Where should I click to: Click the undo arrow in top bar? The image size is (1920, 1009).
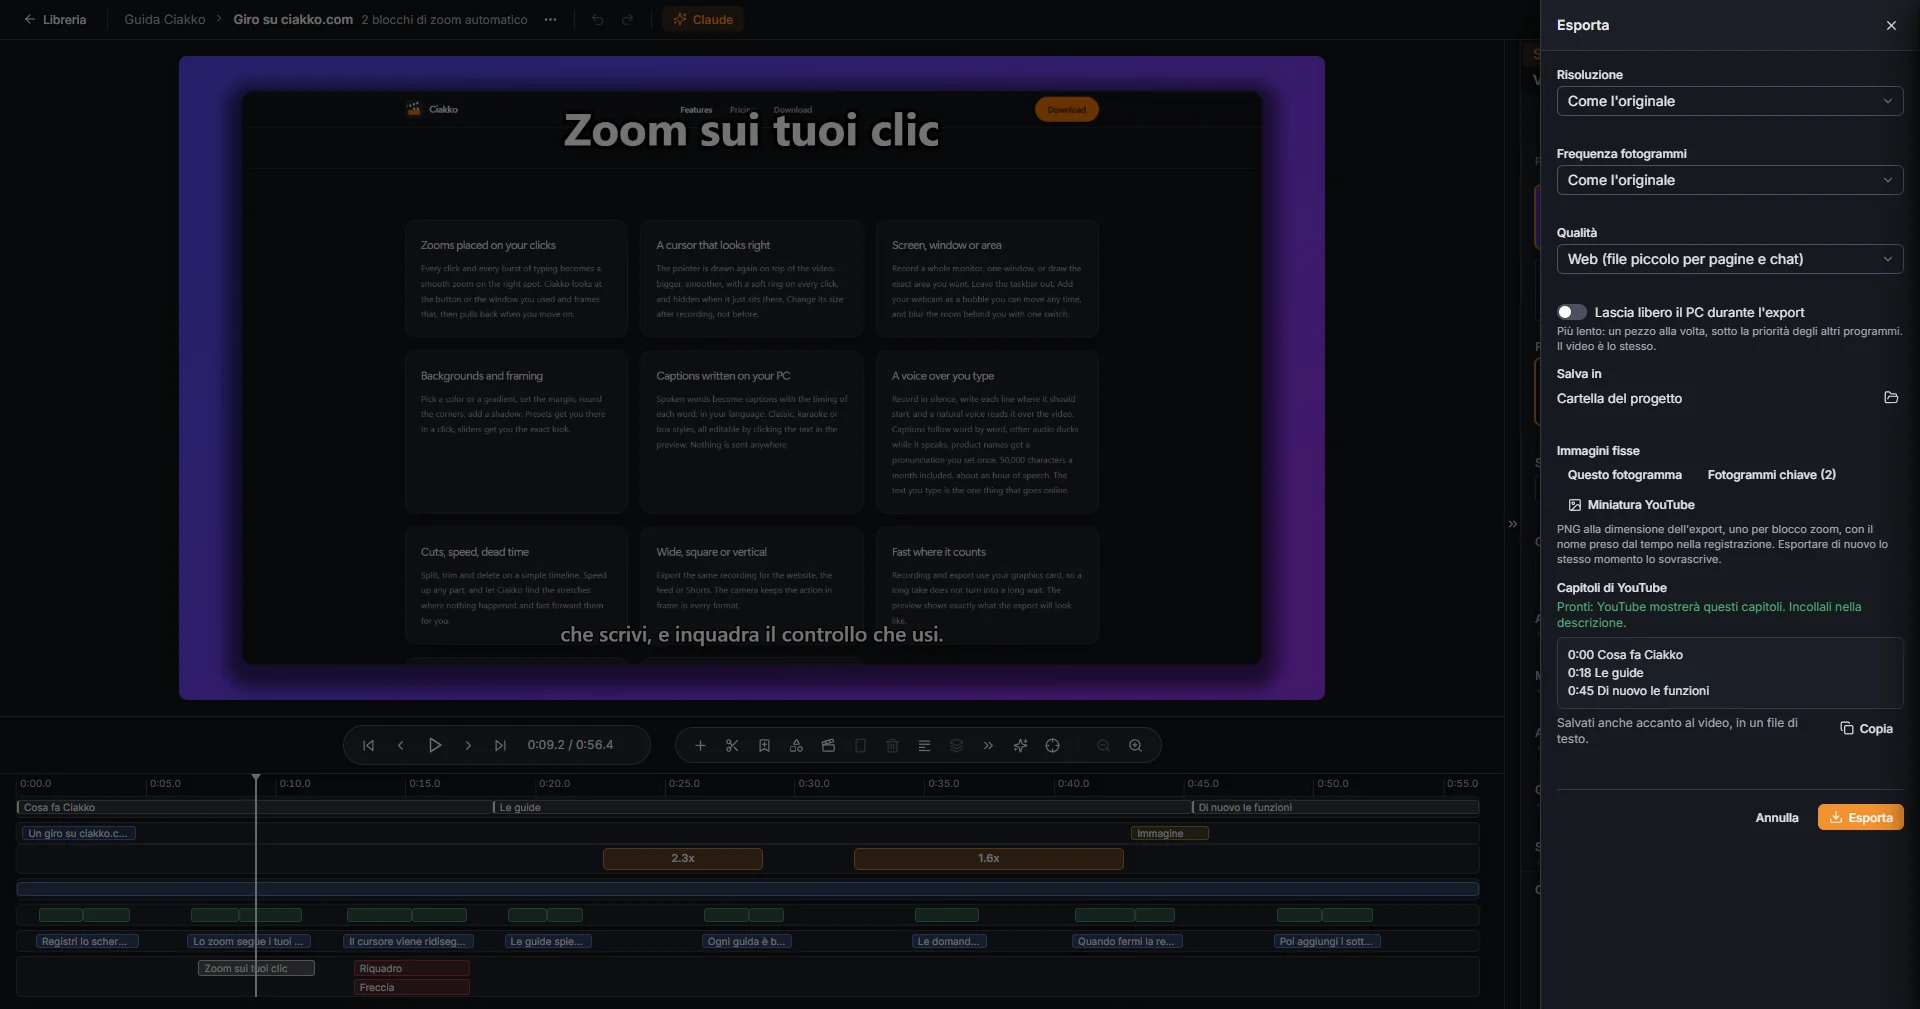597,19
